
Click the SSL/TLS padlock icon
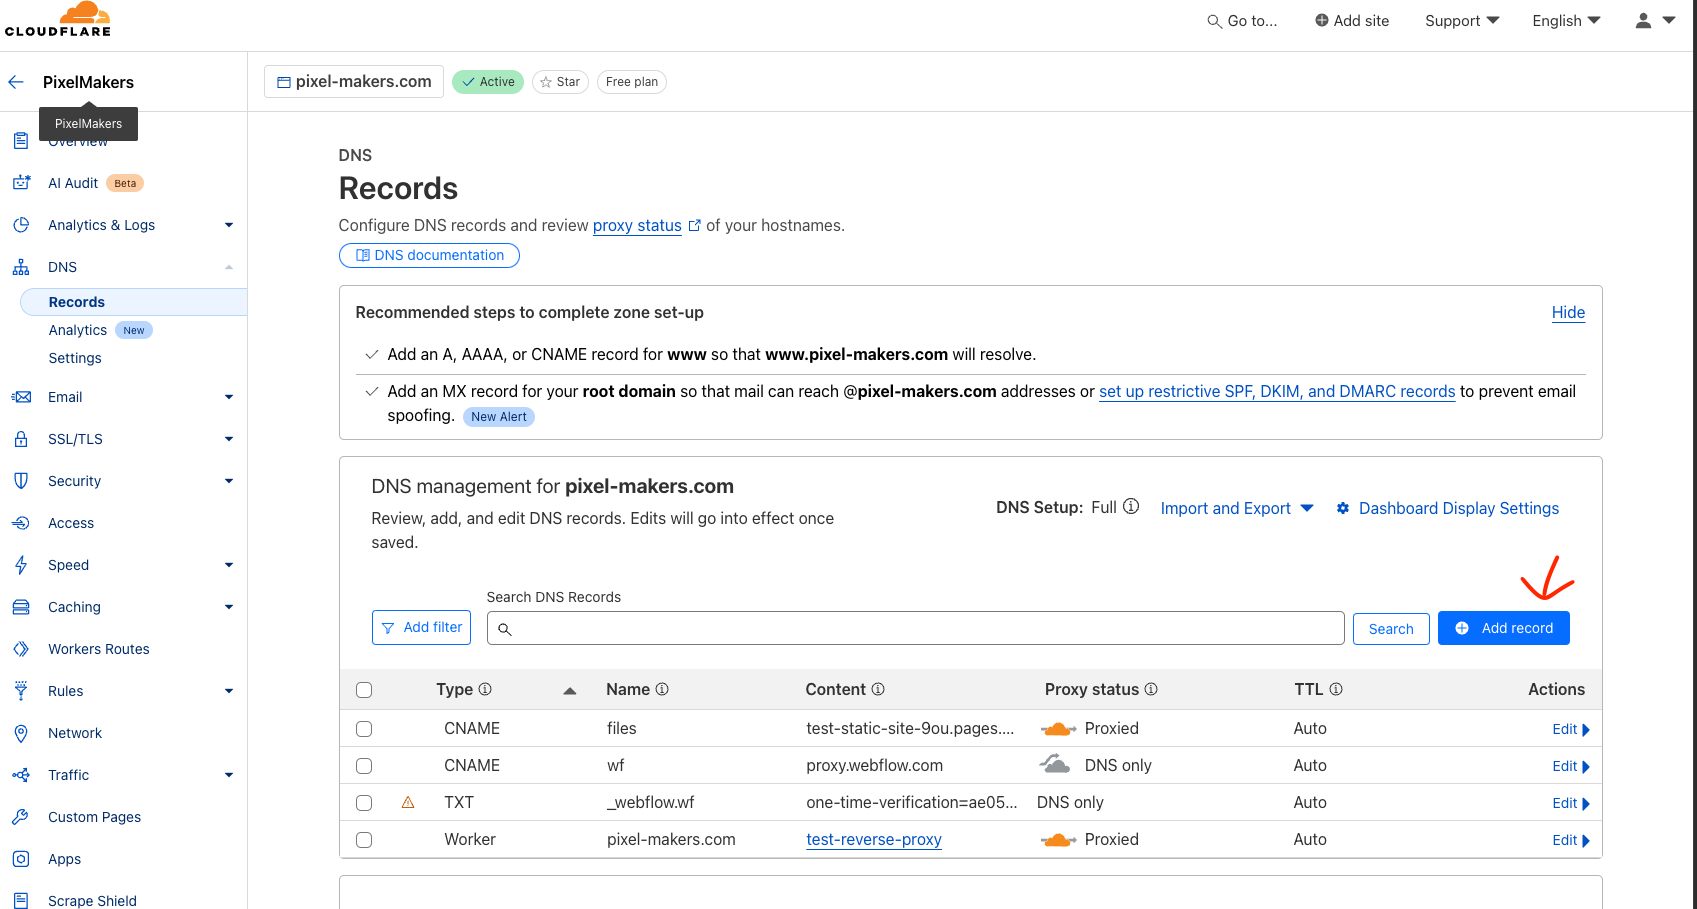[x=21, y=439]
